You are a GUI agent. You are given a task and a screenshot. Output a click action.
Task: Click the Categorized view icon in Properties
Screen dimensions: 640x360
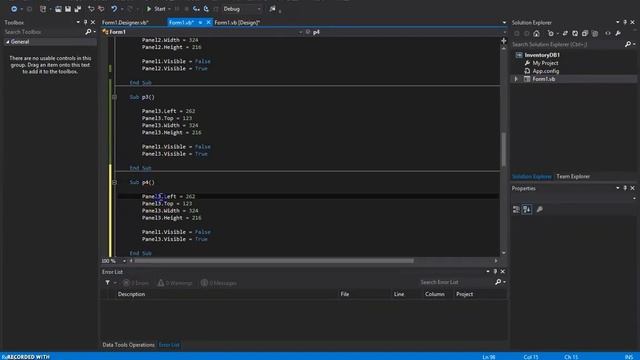516,209
